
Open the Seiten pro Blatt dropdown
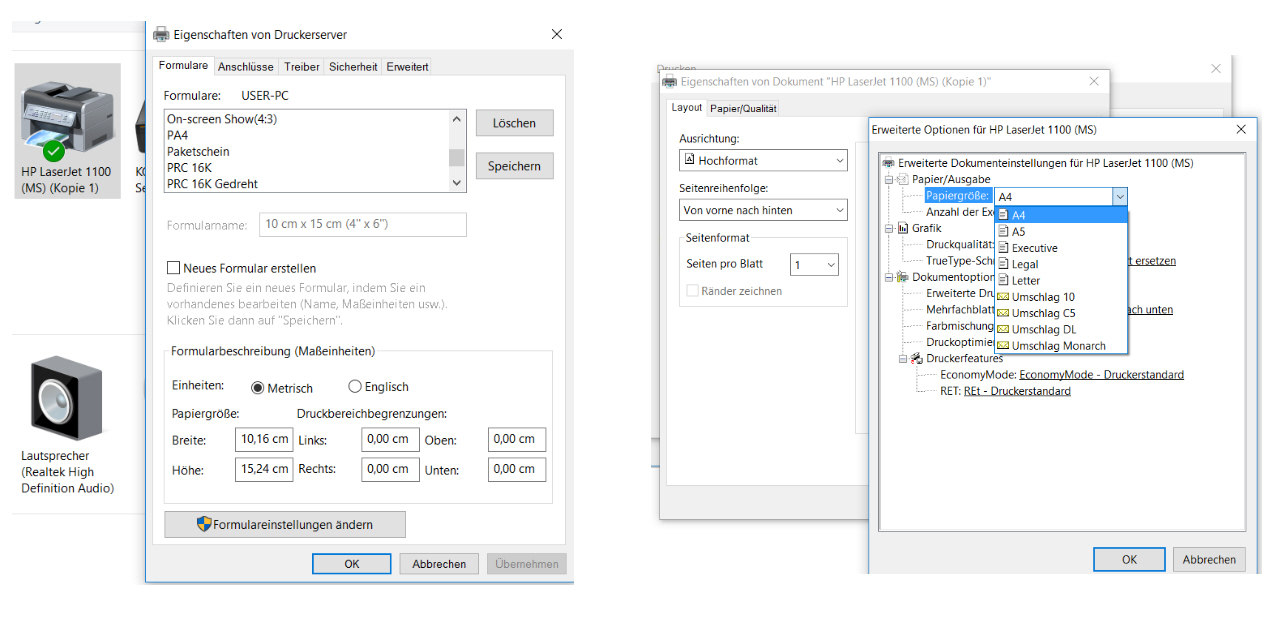click(814, 264)
